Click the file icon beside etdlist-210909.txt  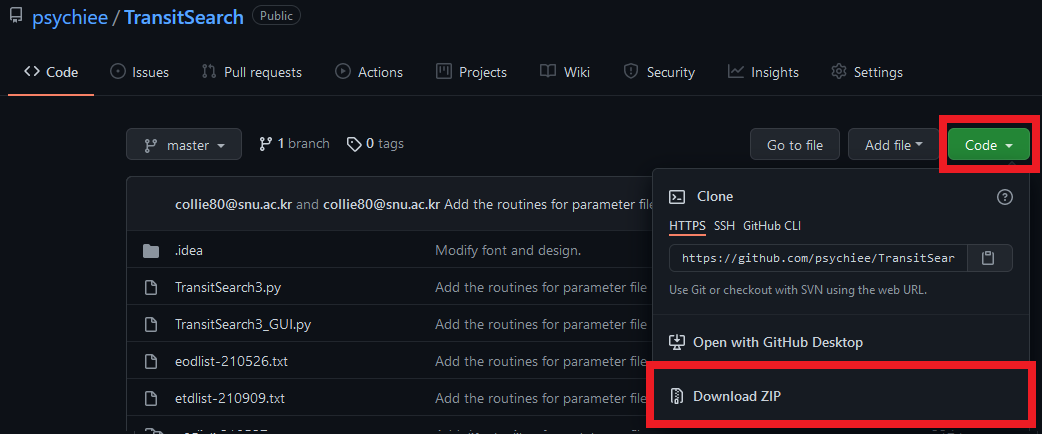(x=151, y=399)
